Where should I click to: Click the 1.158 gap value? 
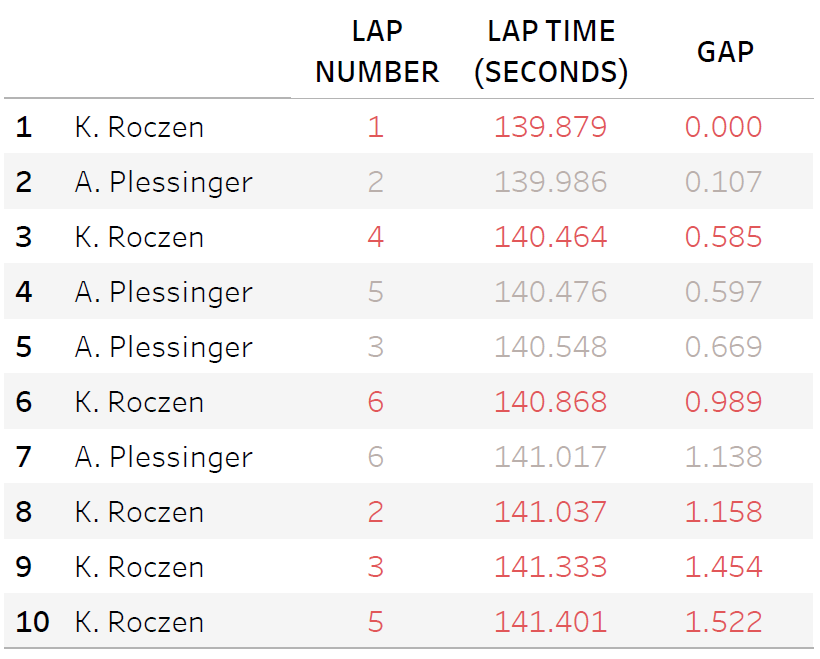coord(723,512)
